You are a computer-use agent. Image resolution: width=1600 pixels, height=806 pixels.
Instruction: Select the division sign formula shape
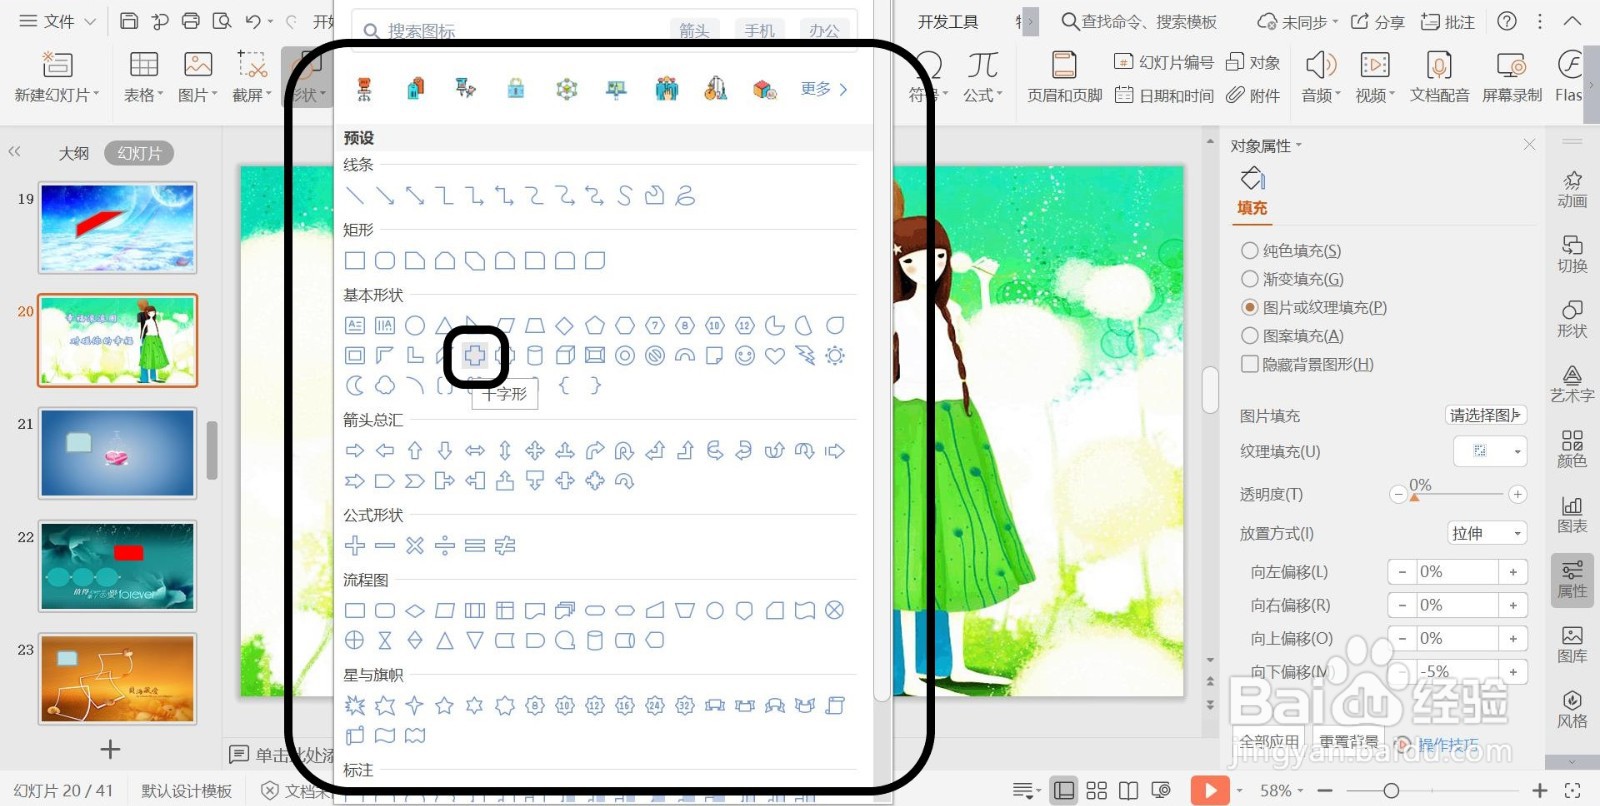point(445,545)
